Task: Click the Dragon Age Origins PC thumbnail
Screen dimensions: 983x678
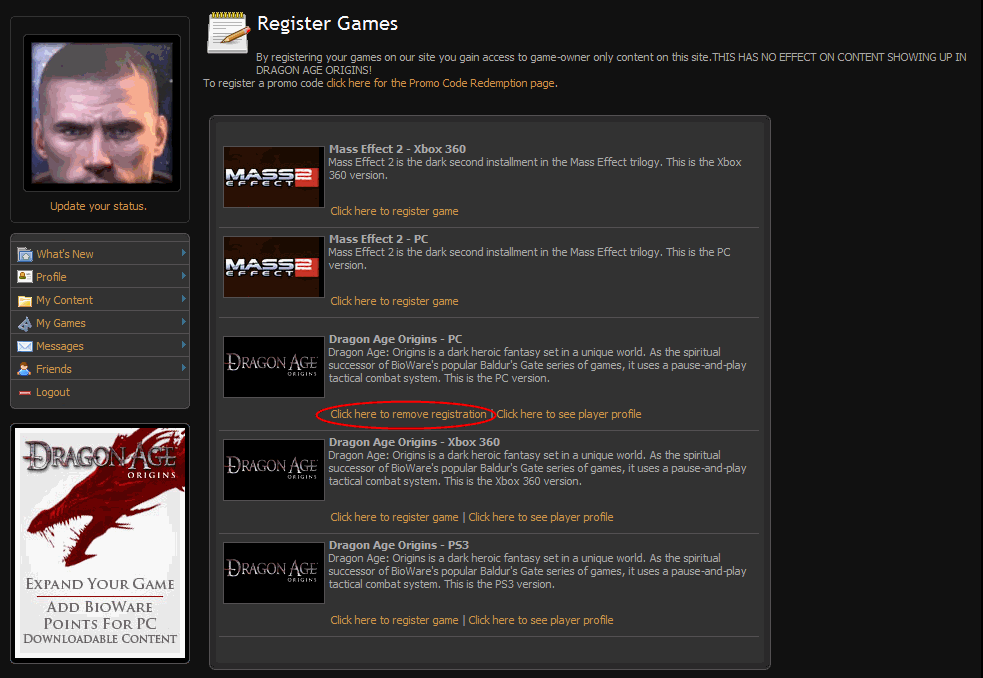Action: coord(274,367)
